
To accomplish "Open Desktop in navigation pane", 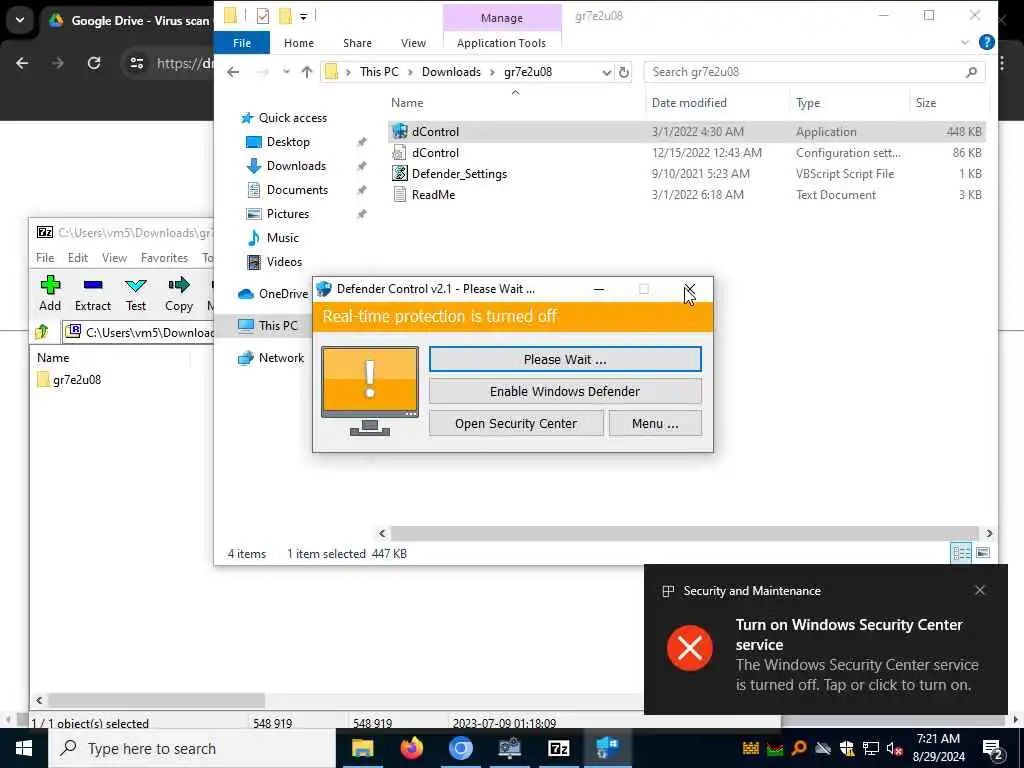I will (288, 142).
